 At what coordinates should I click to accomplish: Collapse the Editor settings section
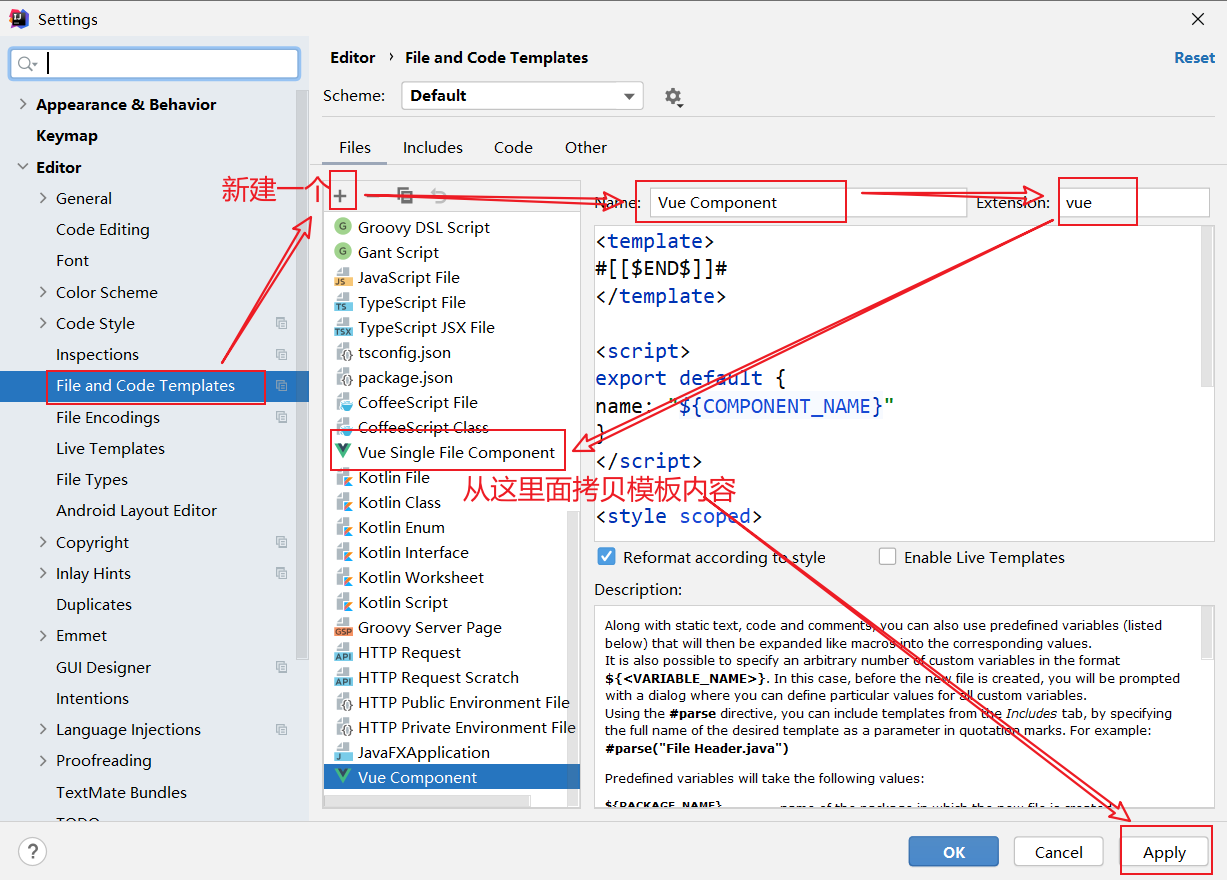tap(23, 167)
